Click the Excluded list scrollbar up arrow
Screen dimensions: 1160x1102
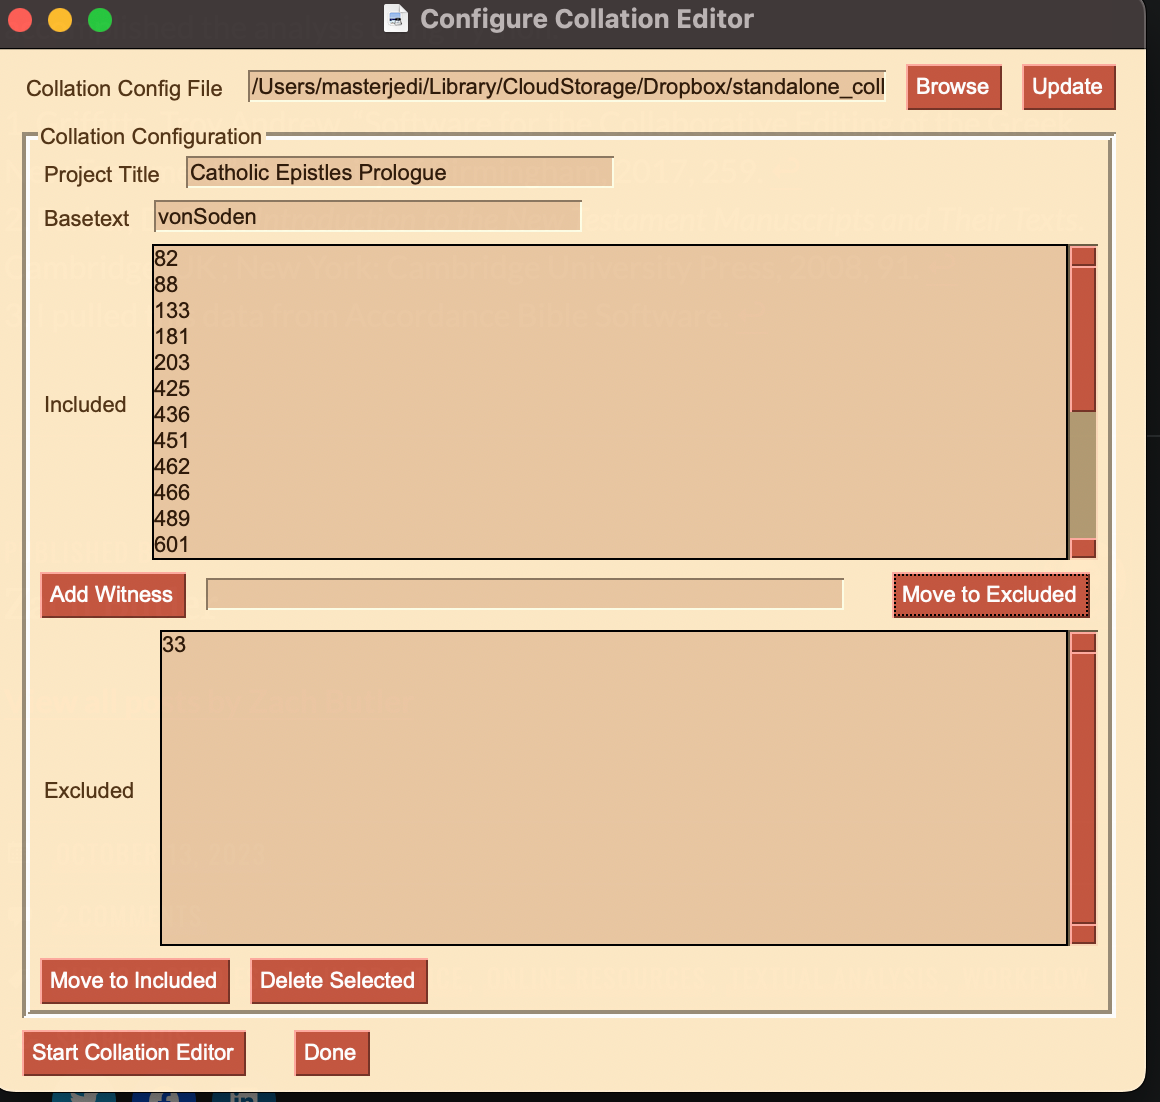click(1083, 642)
